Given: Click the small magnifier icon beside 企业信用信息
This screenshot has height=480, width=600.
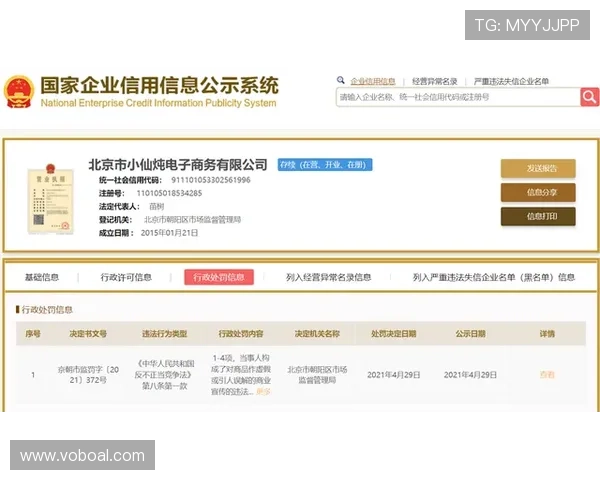Looking at the screenshot, I should click(341, 80).
